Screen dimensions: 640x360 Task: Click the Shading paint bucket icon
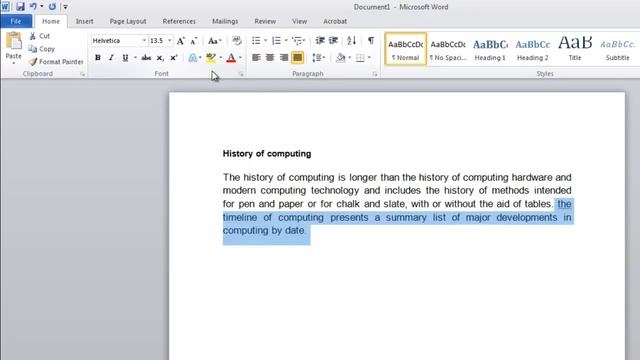tap(340, 58)
